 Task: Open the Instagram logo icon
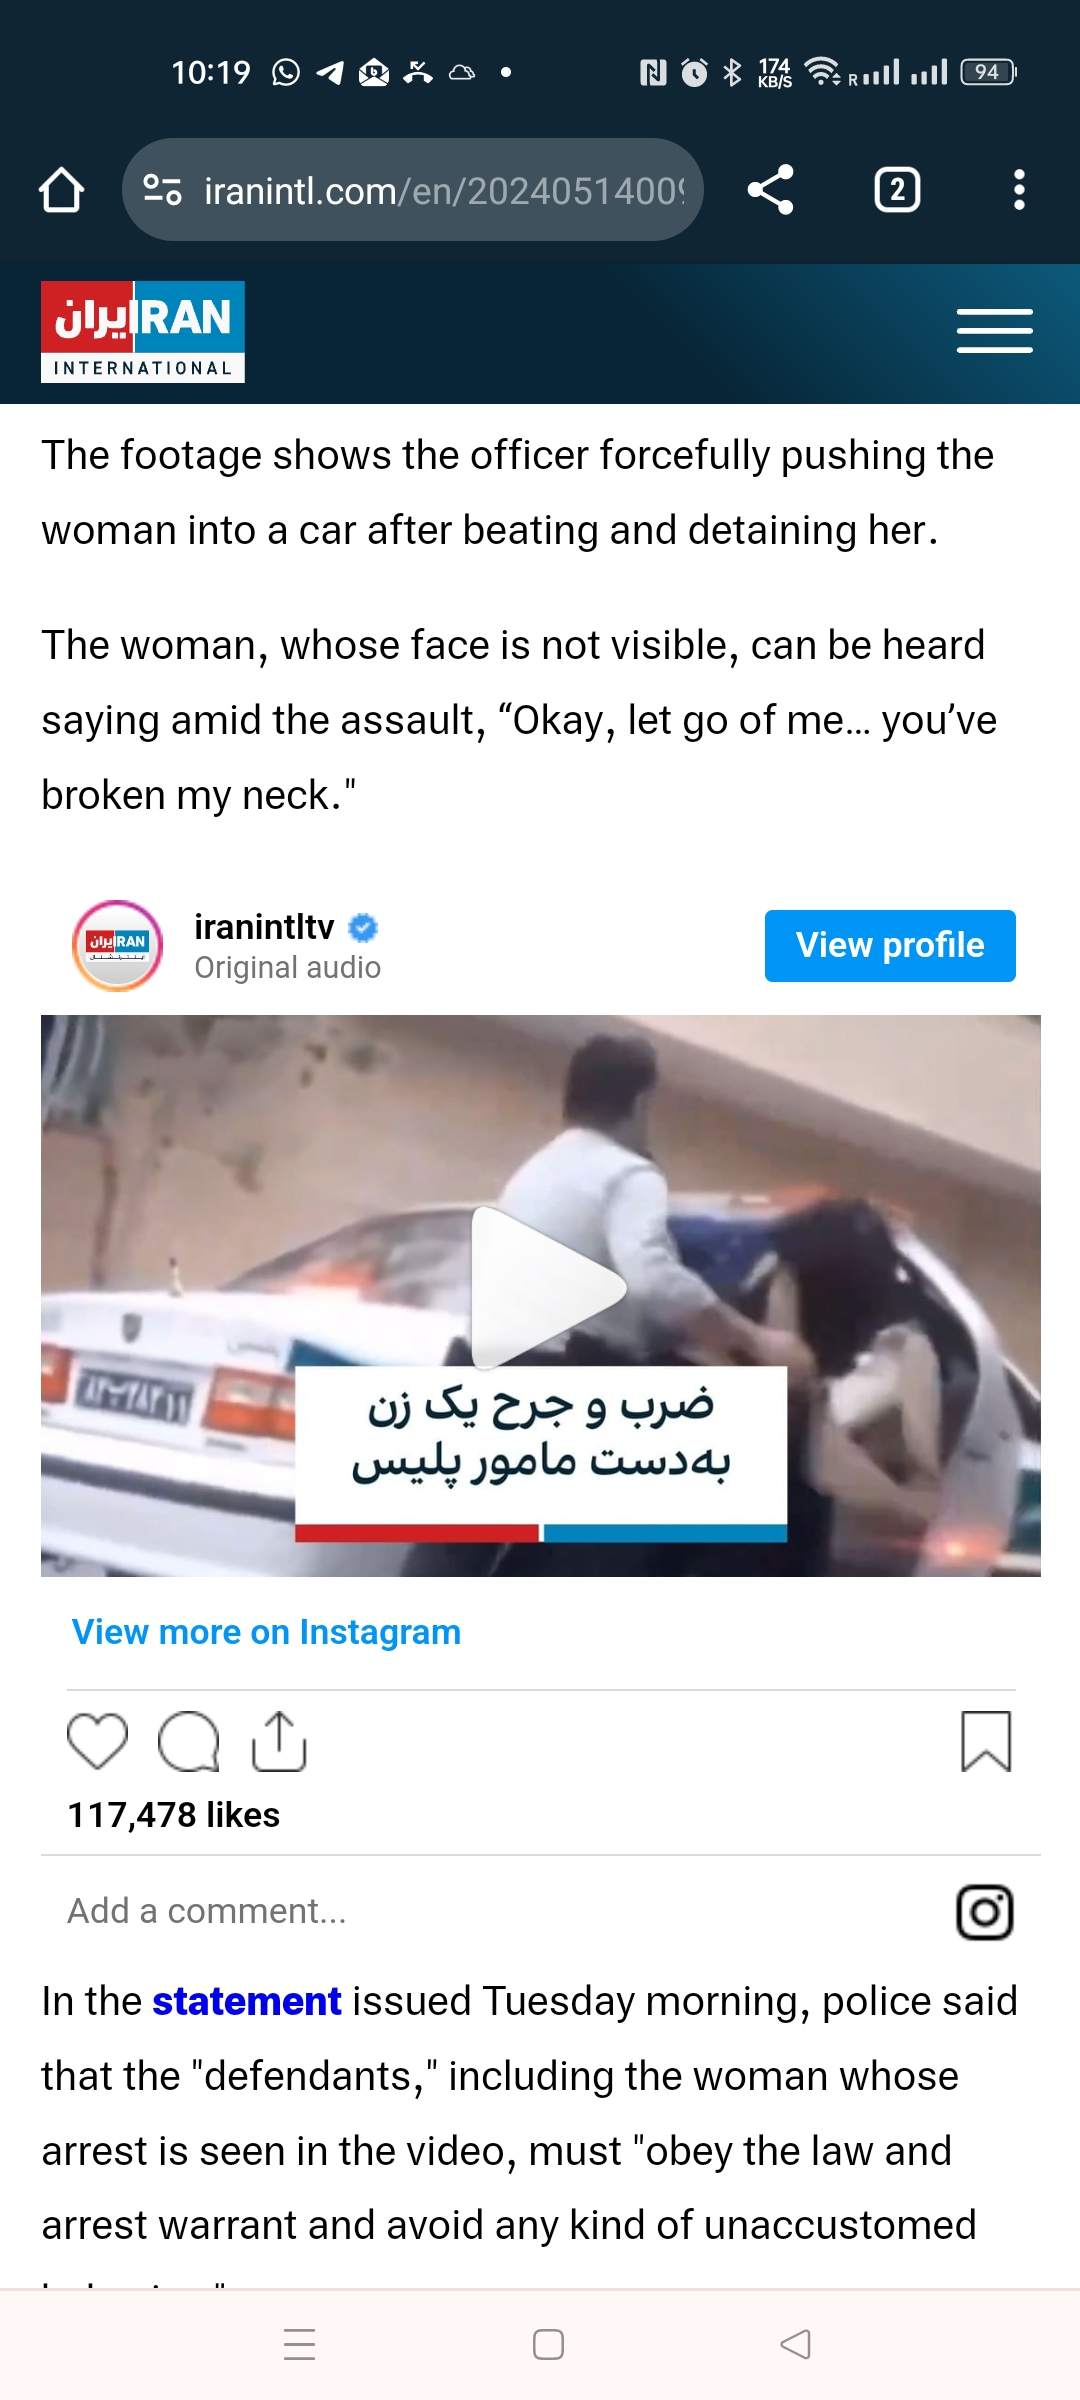click(x=985, y=1912)
